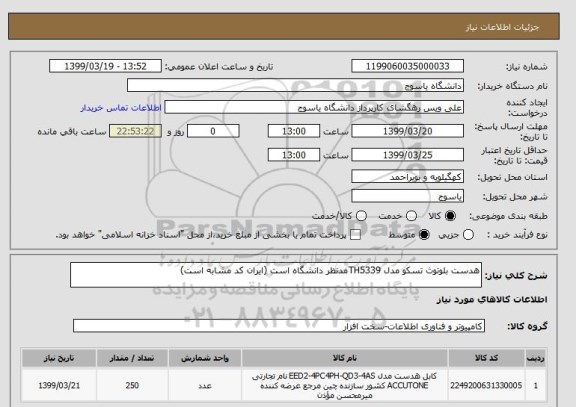Click the response deadline time 13:00 field
This screenshot has width=576, height=407.
coord(294,131)
